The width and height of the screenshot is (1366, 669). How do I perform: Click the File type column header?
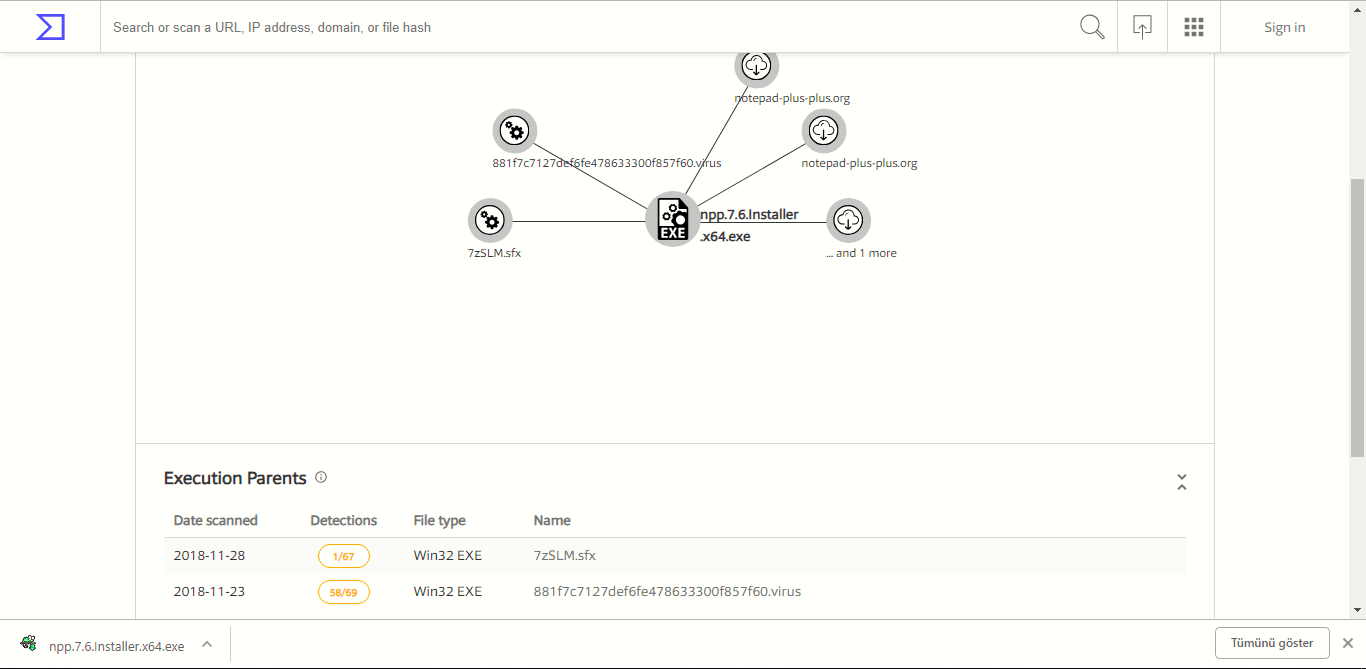(440, 520)
